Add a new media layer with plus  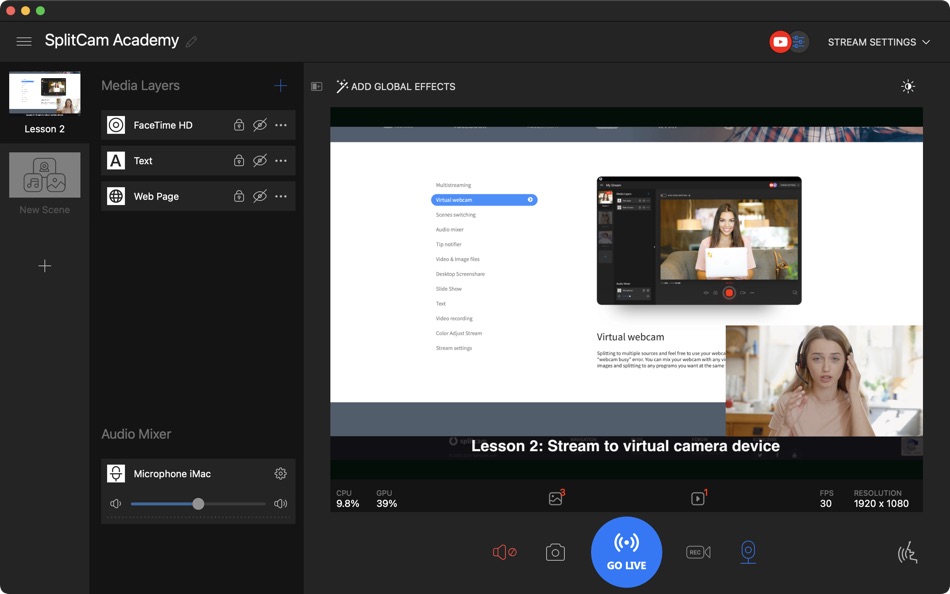pos(281,86)
